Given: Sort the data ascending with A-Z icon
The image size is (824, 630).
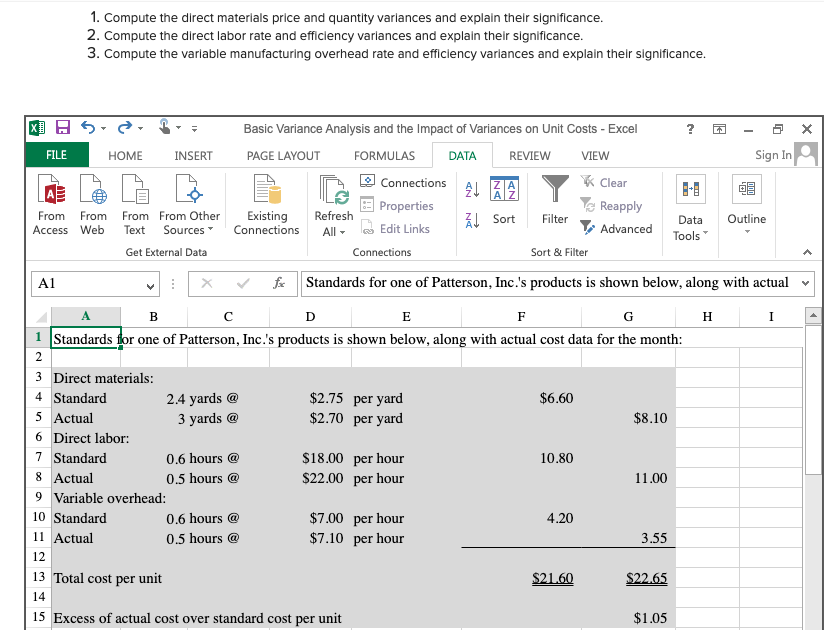Looking at the screenshot, I should (x=469, y=187).
